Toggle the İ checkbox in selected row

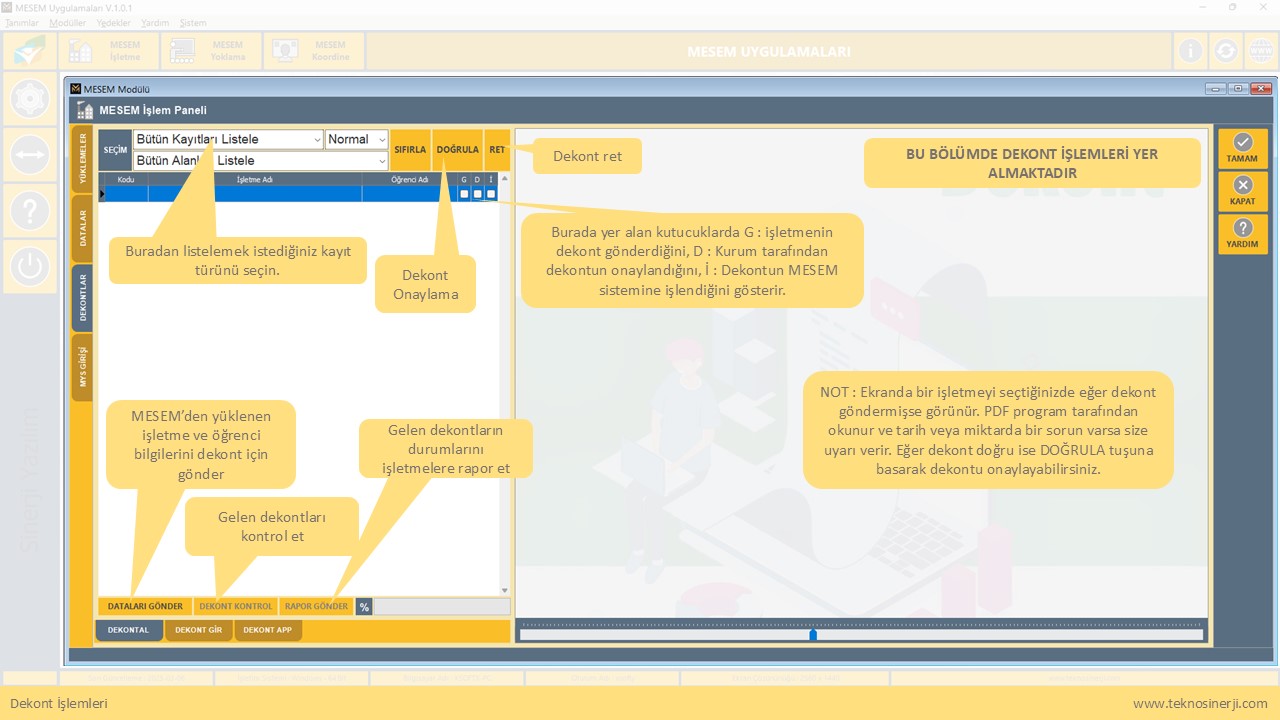[x=491, y=194]
